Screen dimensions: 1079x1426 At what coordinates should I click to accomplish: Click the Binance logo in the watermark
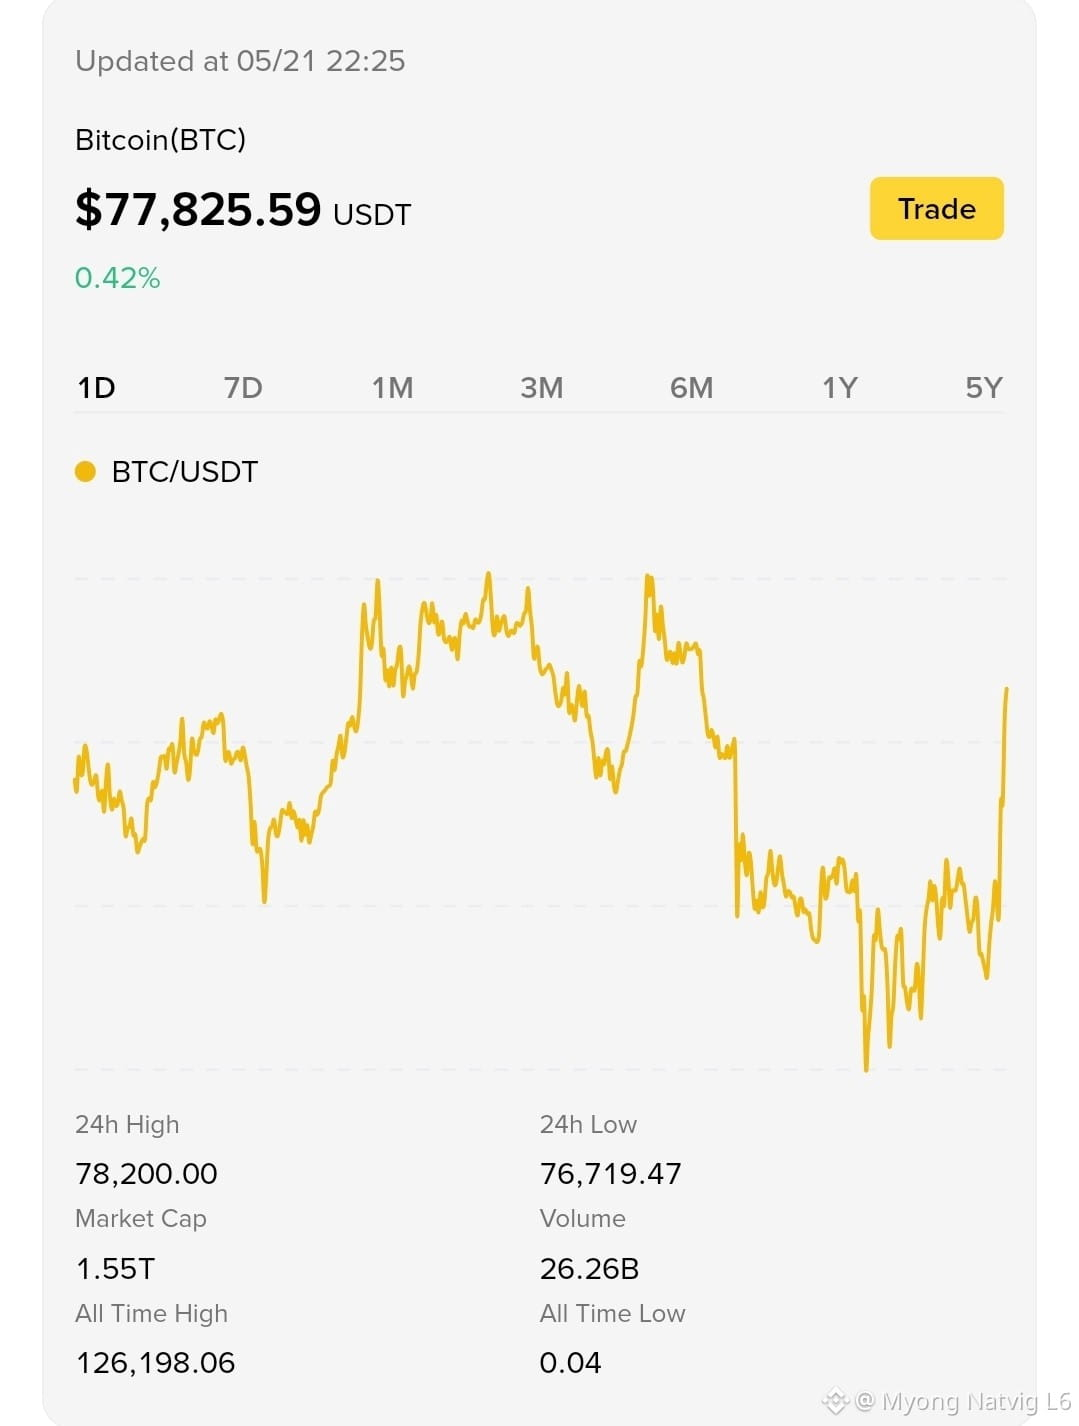pyautogui.click(x=835, y=1402)
